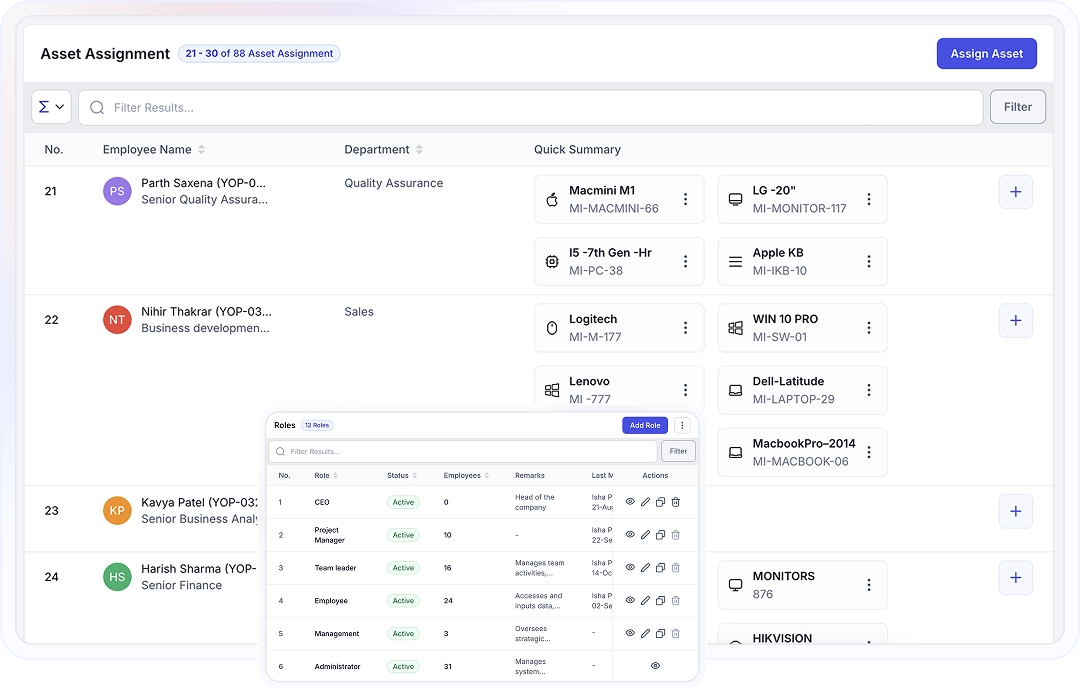Show details of Employee role with eye icon
Viewport: 1080px width, 690px height.
coord(630,600)
